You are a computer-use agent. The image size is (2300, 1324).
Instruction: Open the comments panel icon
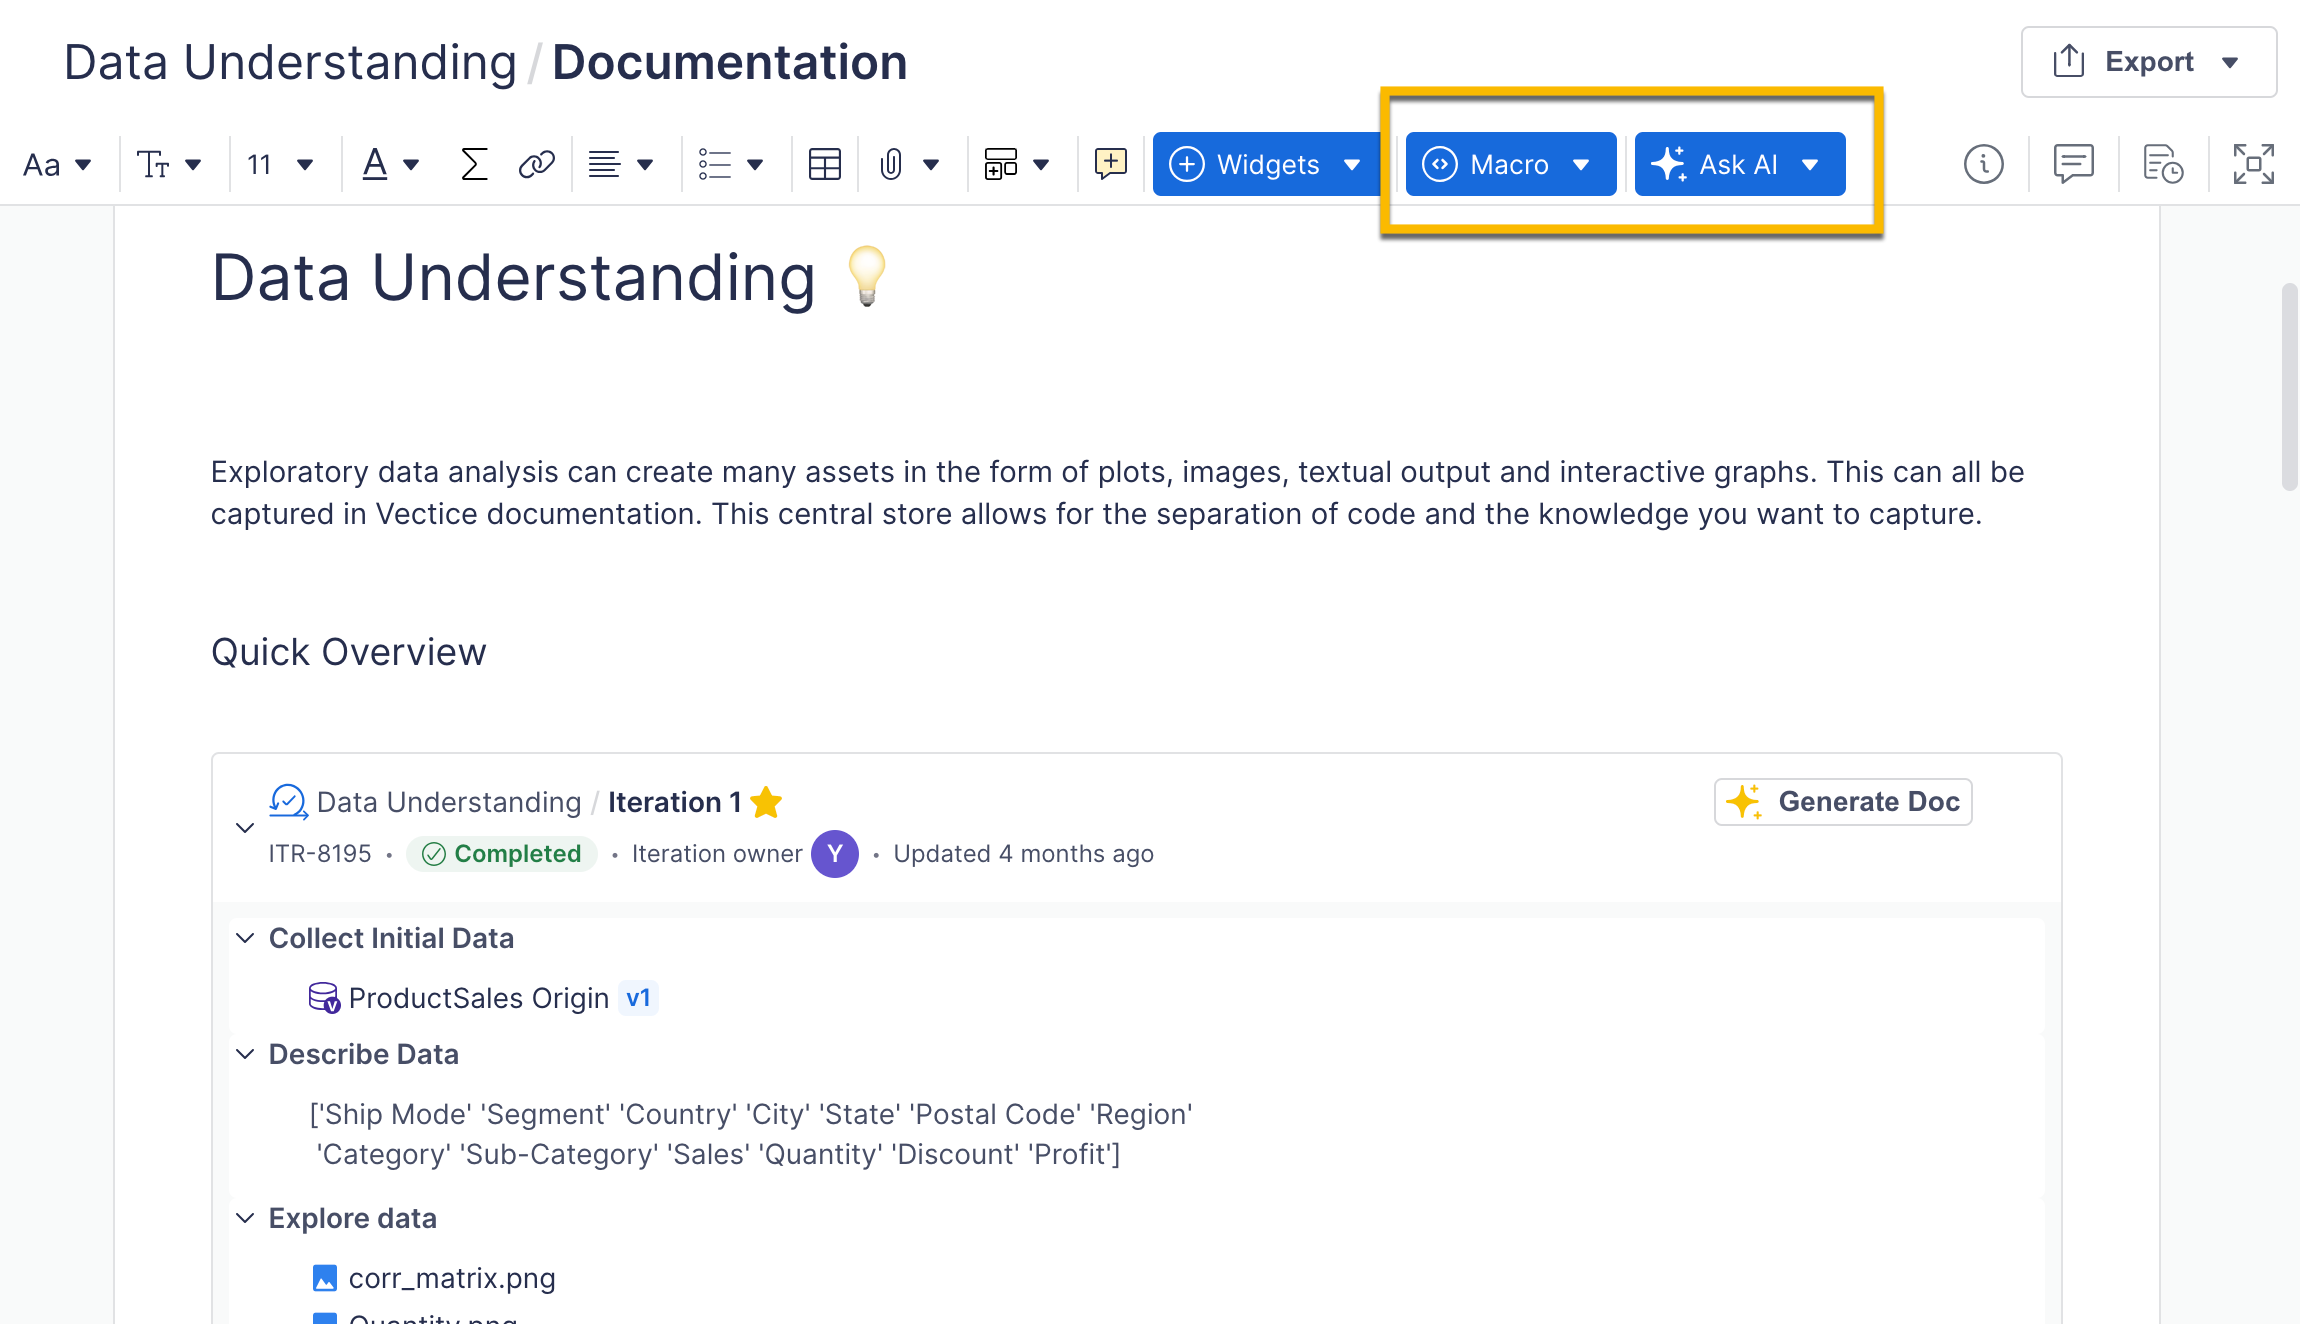click(x=2073, y=164)
